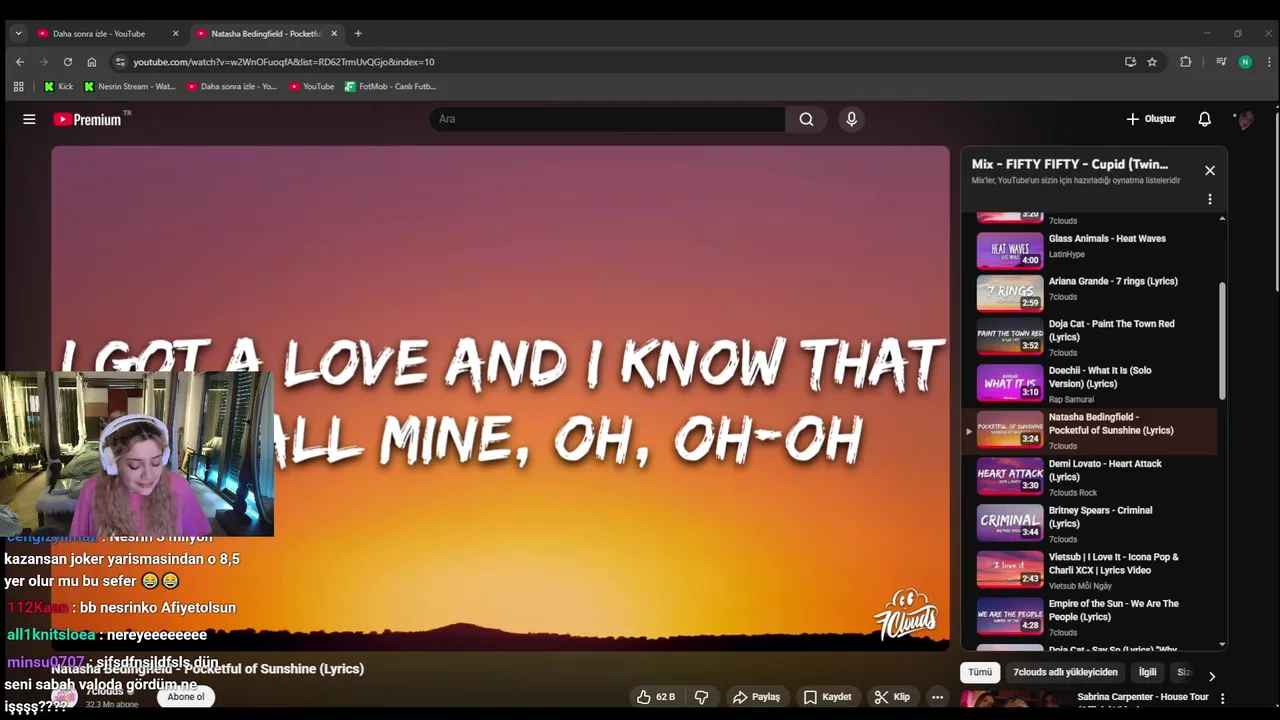Play Demi Lovato - Heart Attack
This screenshot has width=1280, height=720.
[x=1090, y=478]
